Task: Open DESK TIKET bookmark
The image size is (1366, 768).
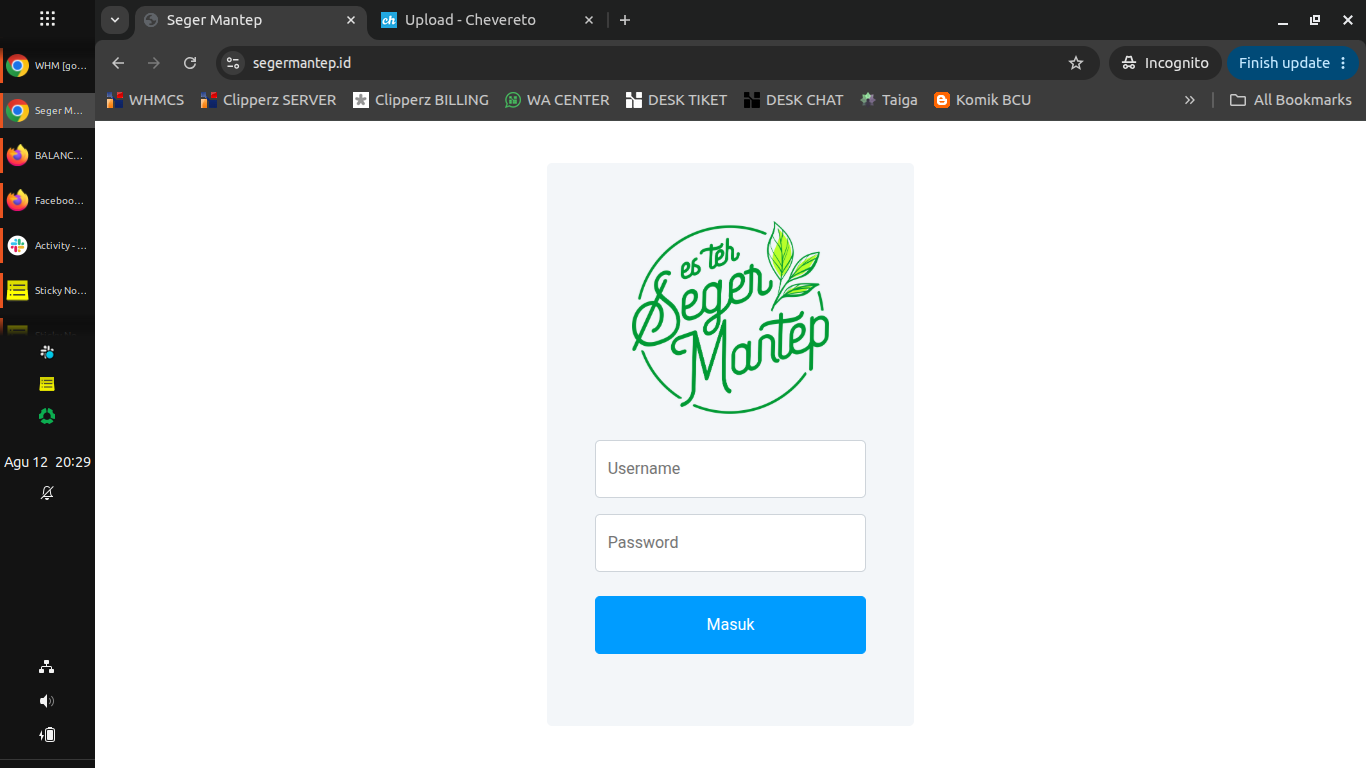Action: (676, 100)
